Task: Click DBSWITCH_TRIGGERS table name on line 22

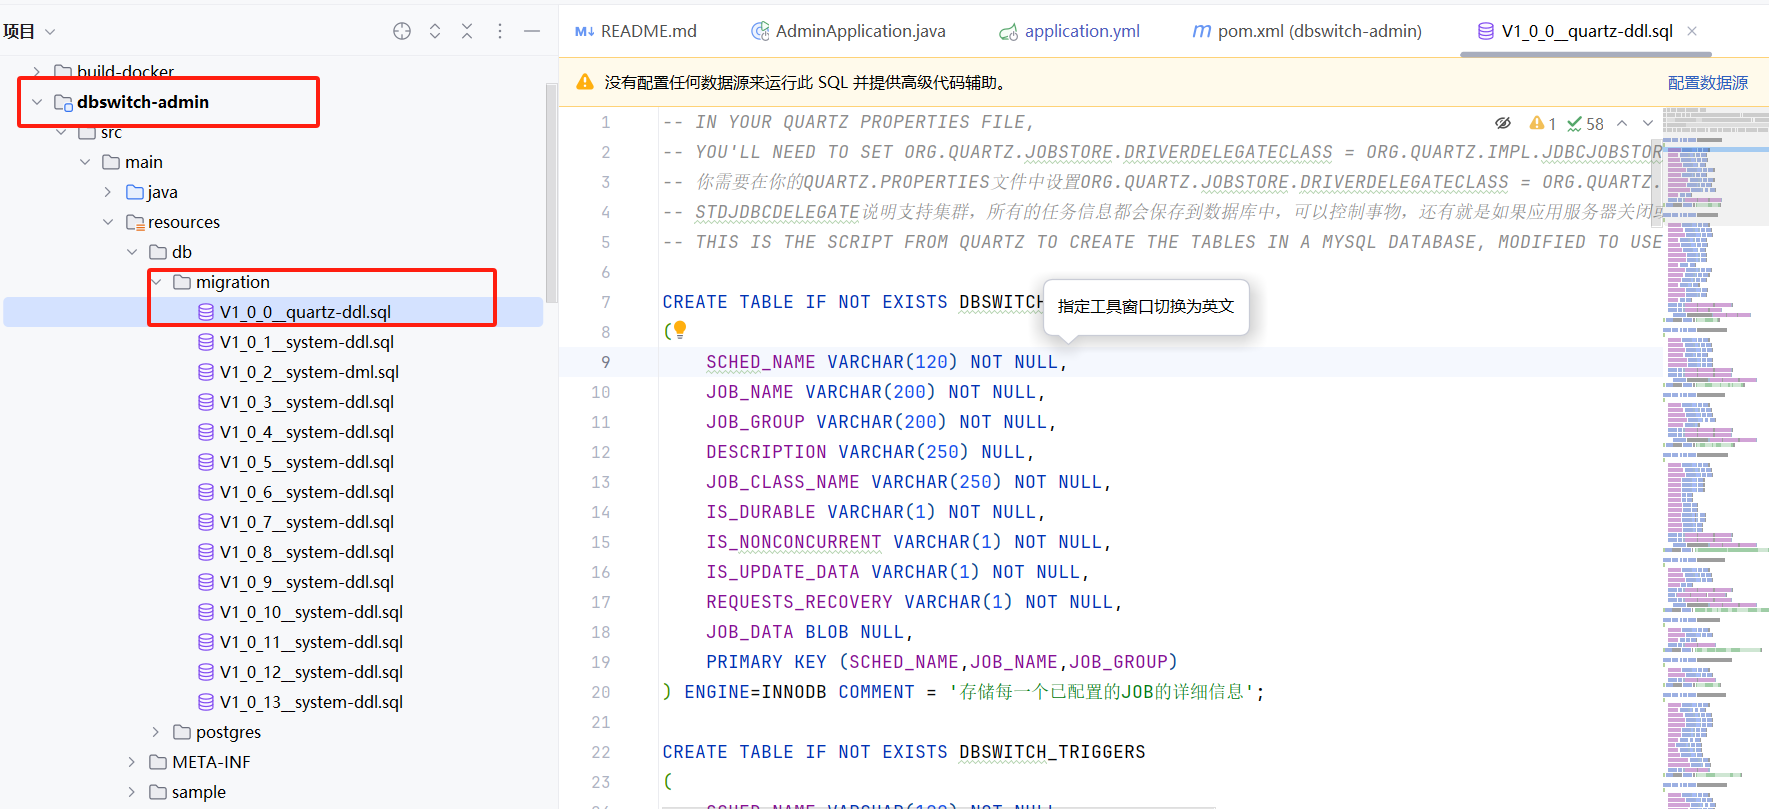Action: click(1052, 752)
